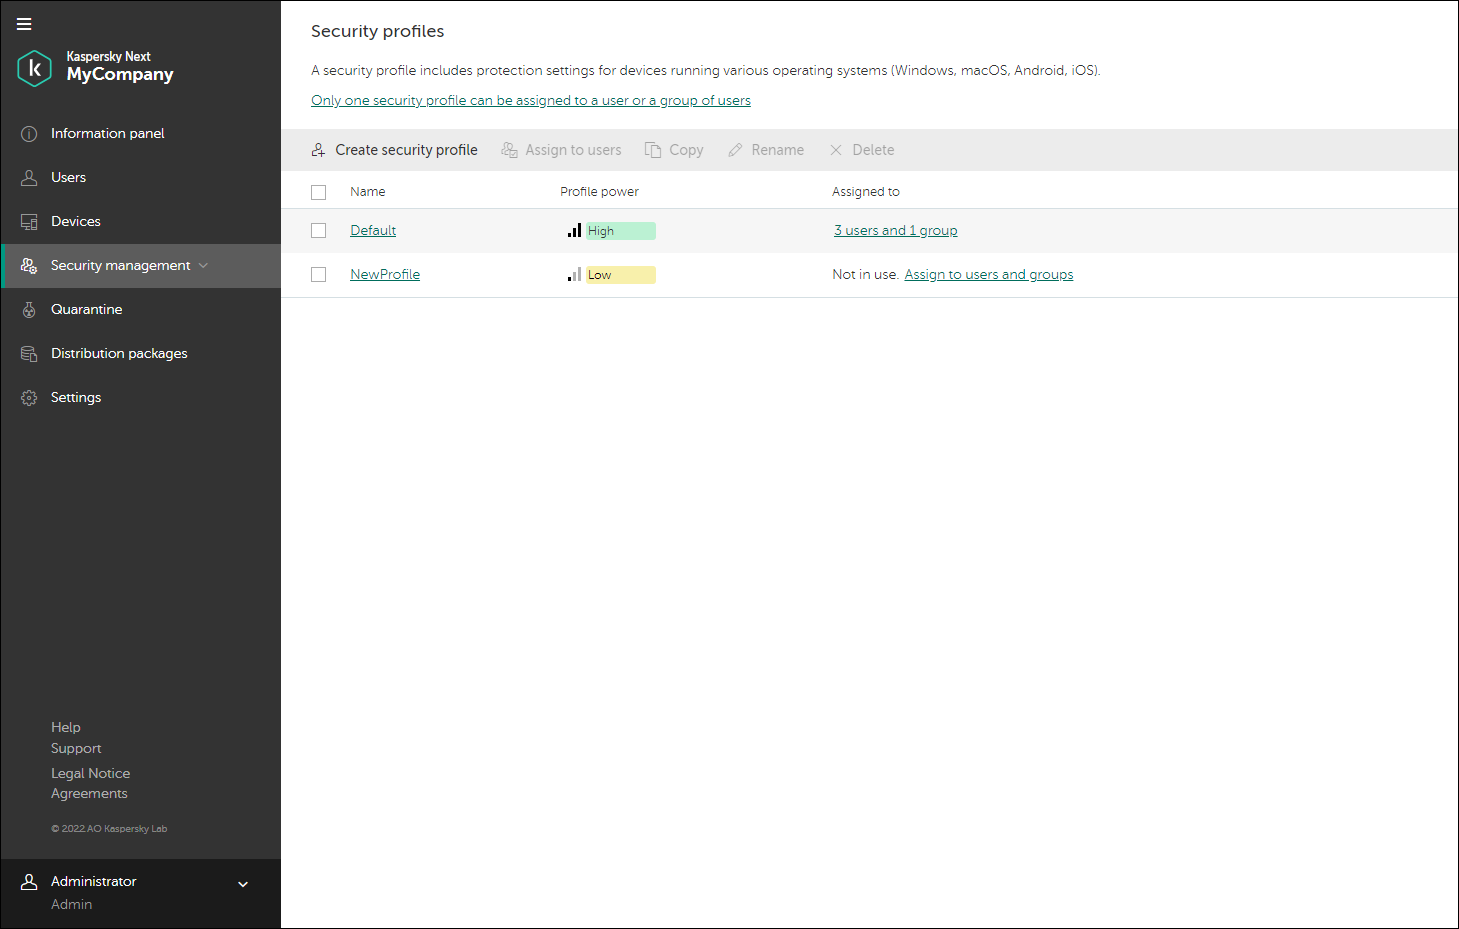Click Create security profile toolbar button
The image size is (1459, 929).
394,150
